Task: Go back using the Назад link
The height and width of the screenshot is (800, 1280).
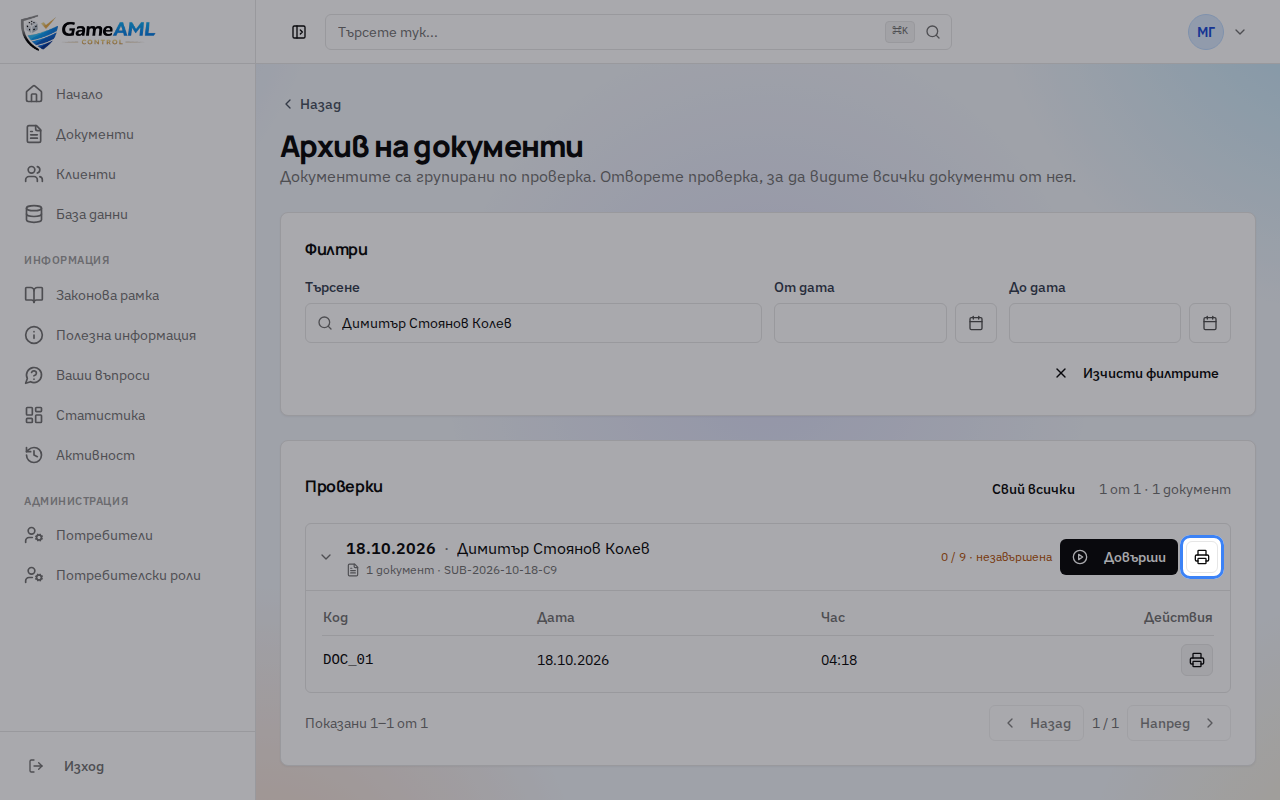Action: pyautogui.click(x=312, y=104)
